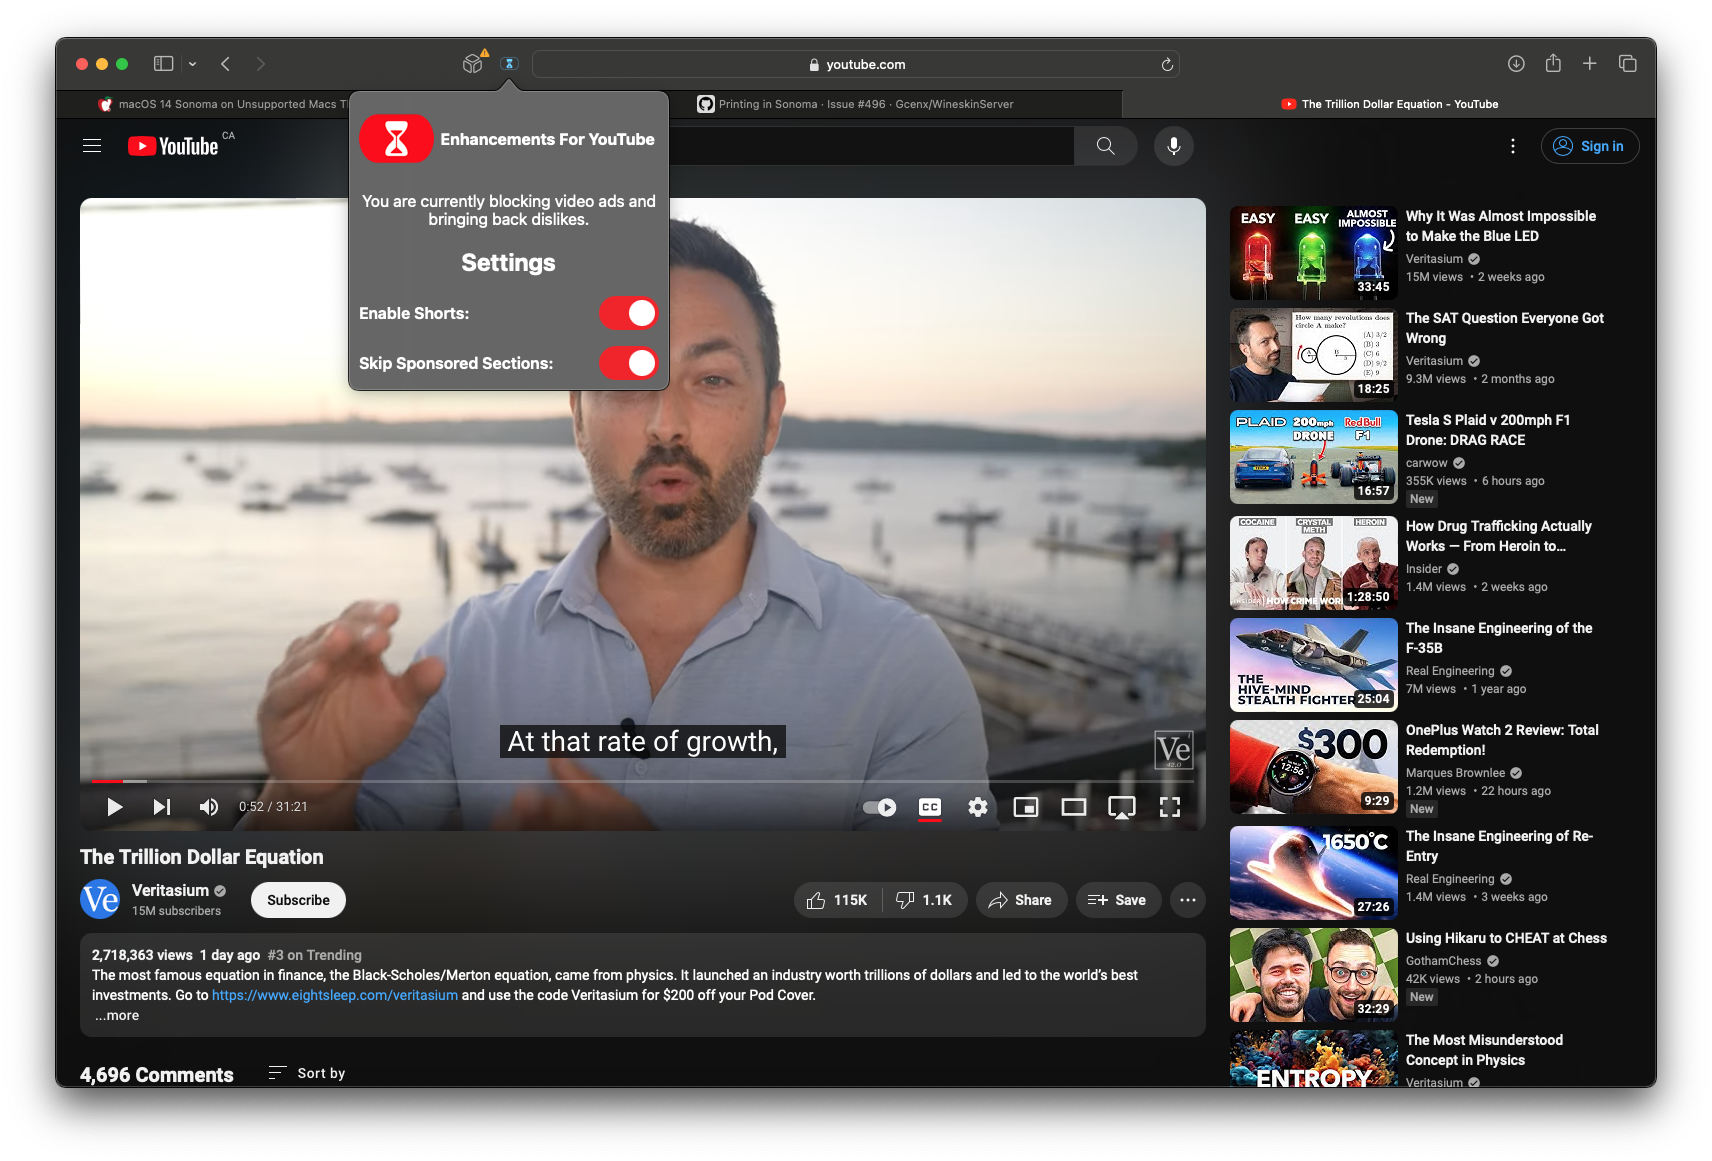The height and width of the screenshot is (1161, 1712).
Task: Like the video with 115K likes
Action: click(838, 900)
